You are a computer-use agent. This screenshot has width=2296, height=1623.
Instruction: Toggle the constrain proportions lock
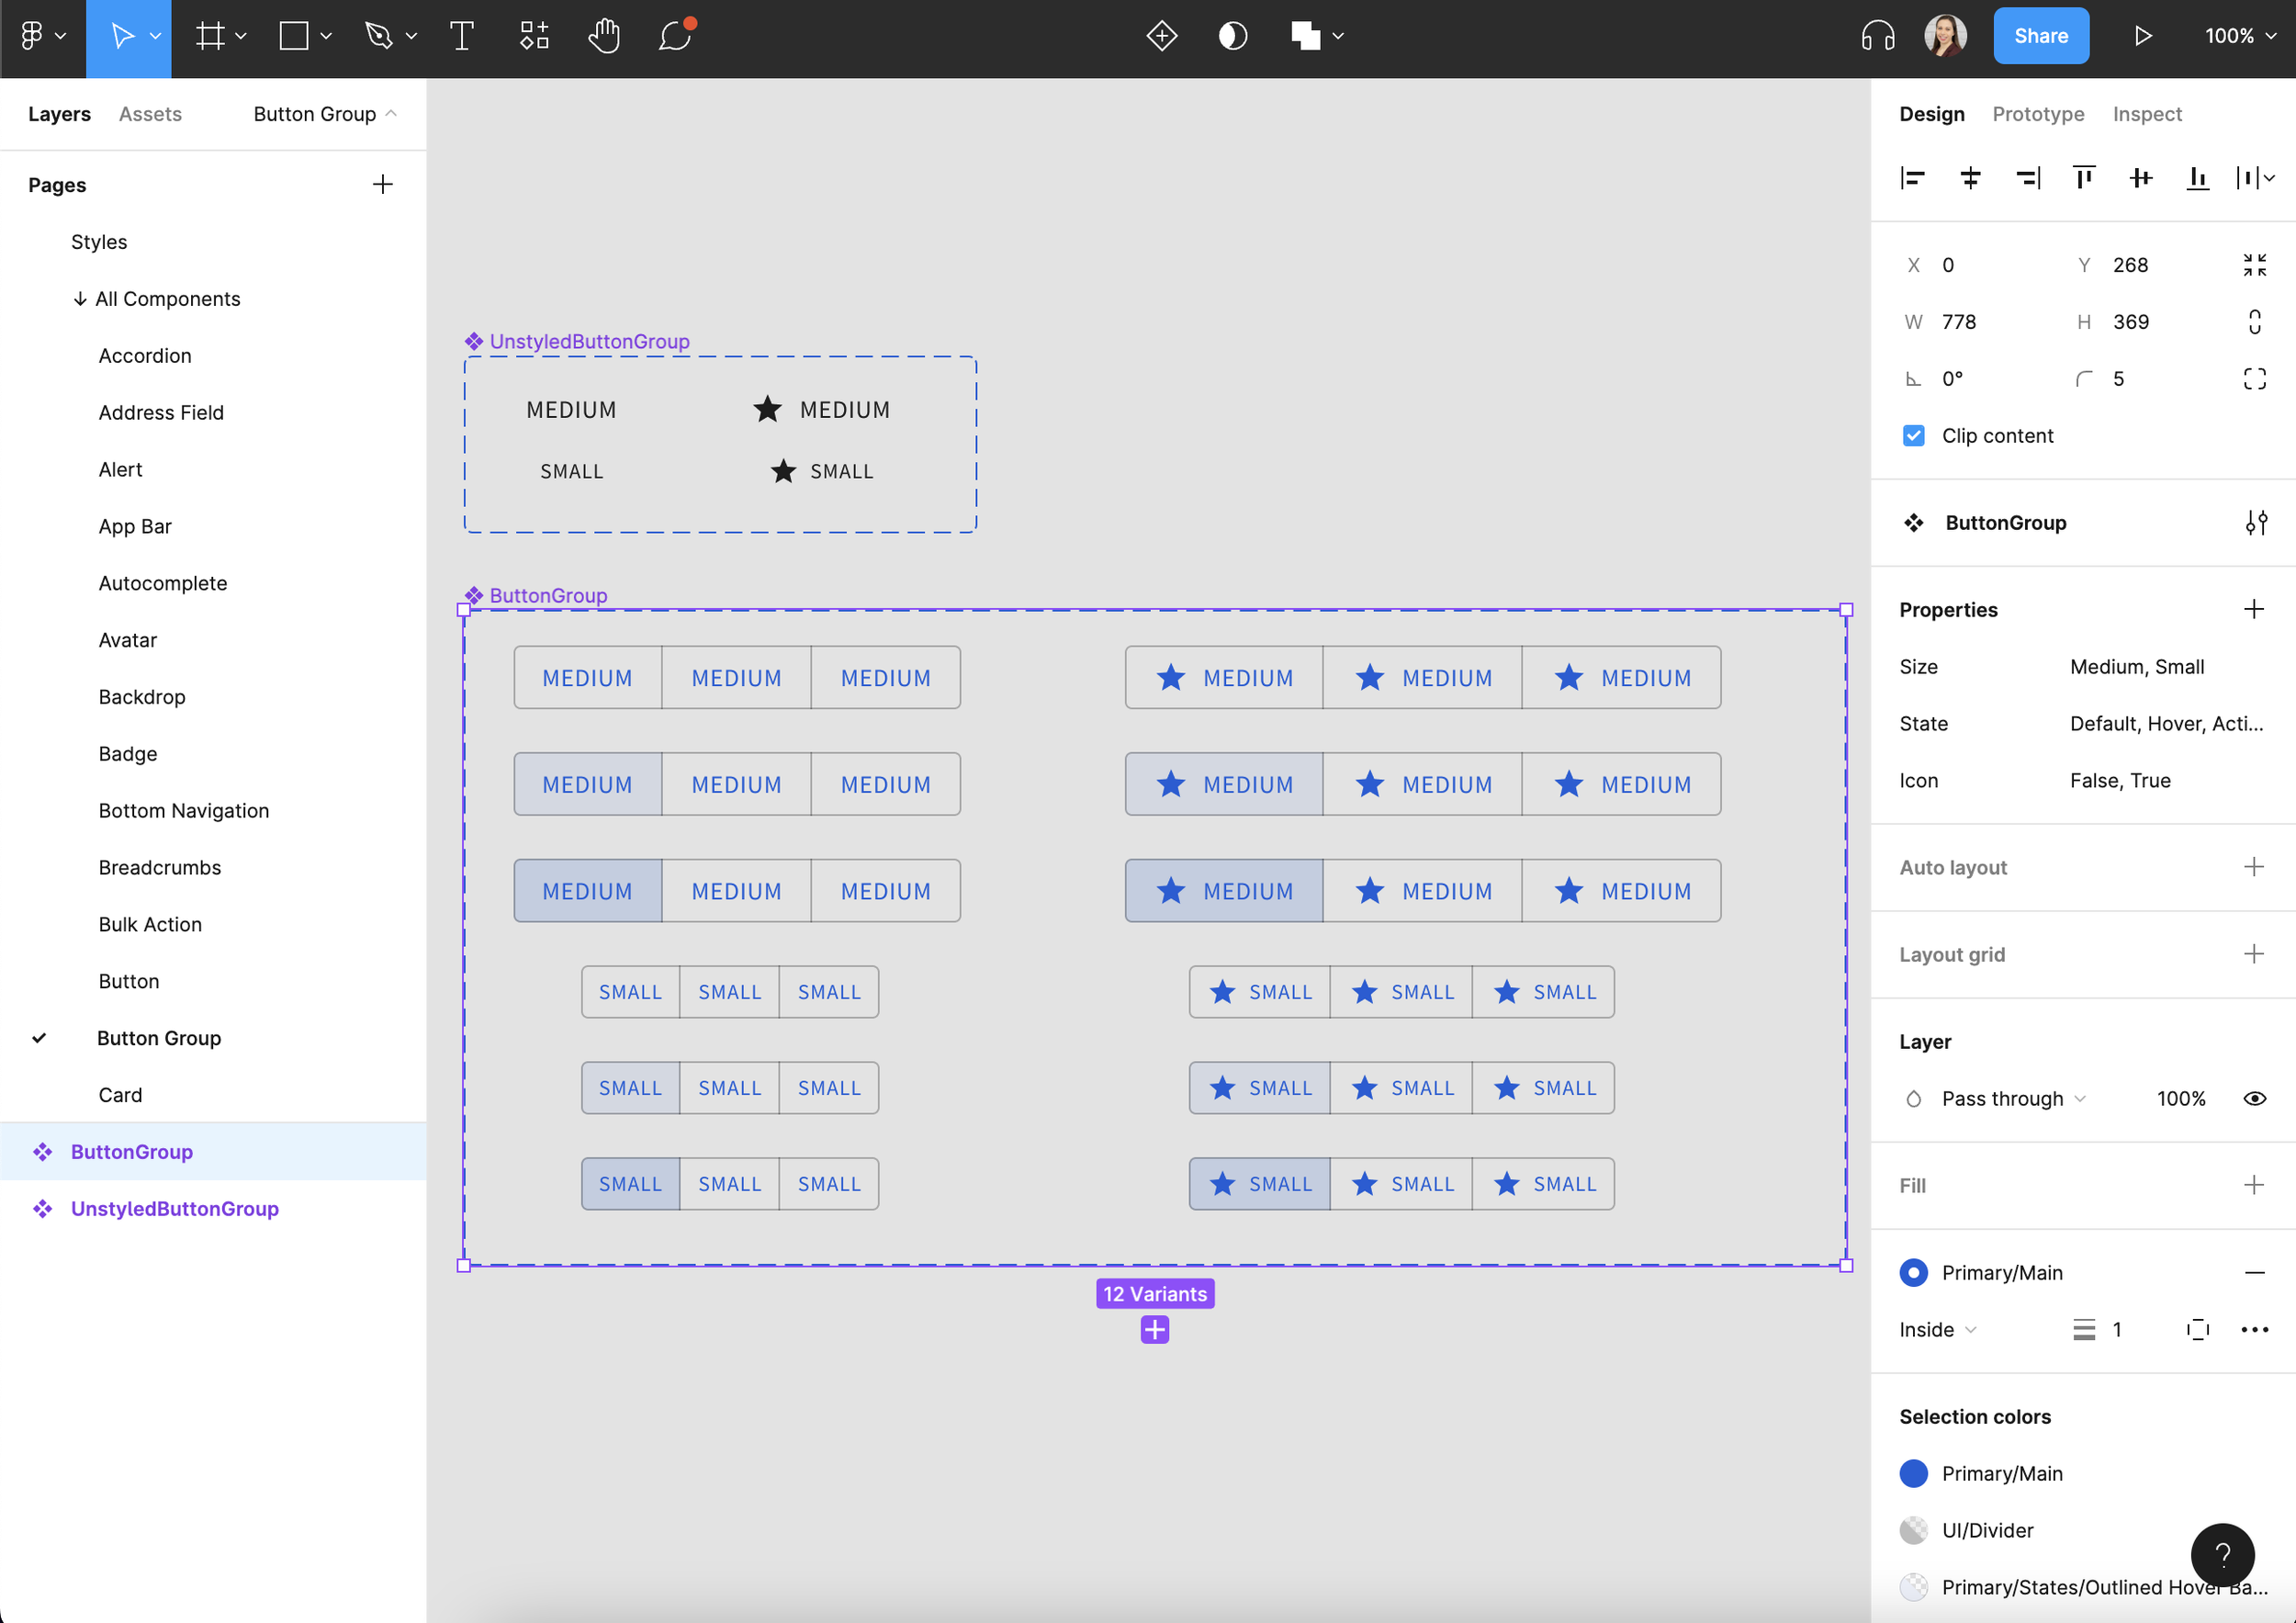pyautogui.click(x=2254, y=322)
